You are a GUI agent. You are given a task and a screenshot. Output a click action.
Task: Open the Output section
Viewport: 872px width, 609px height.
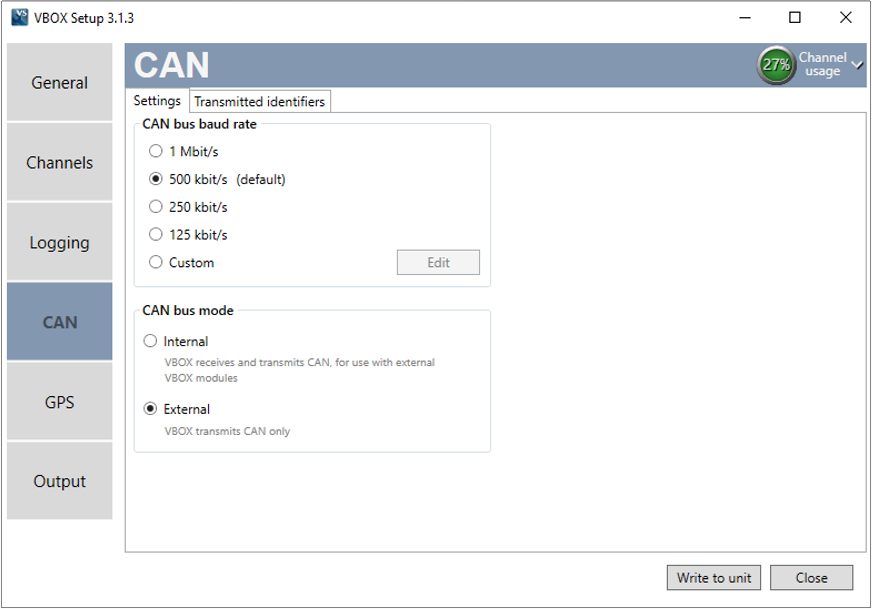60,481
